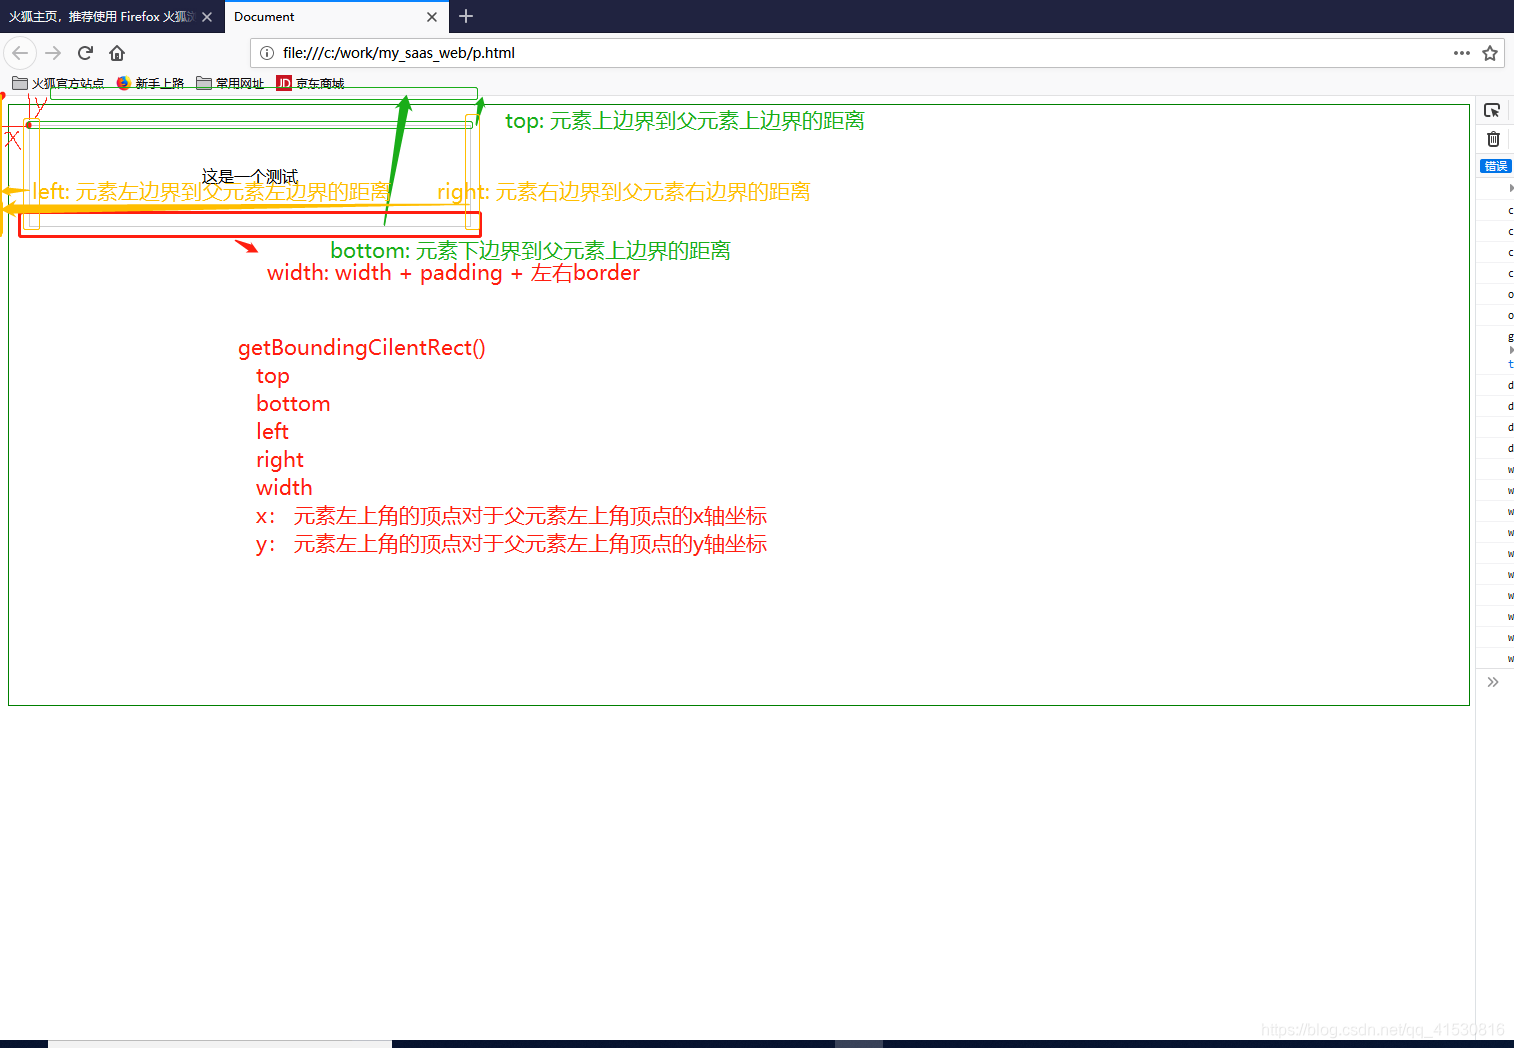The height and width of the screenshot is (1048, 1514).
Task: Activate the devtools element picker
Action: click(x=1492, y=111)
